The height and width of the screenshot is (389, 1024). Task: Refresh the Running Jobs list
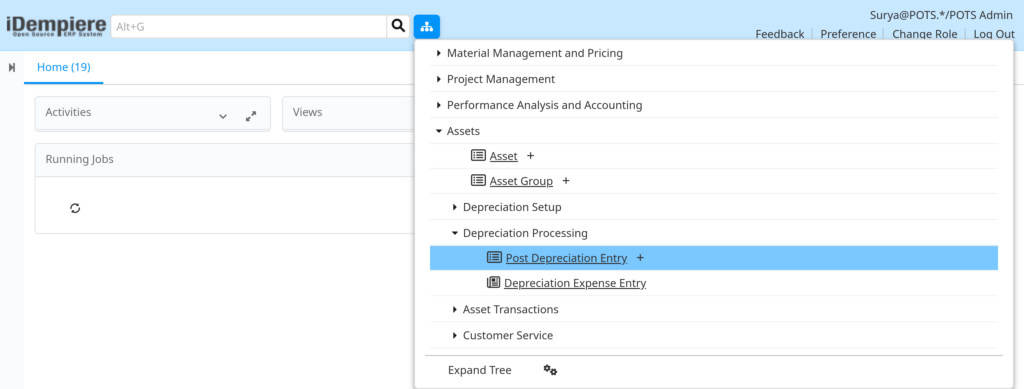pyautogui.click(x=75, y=208)
